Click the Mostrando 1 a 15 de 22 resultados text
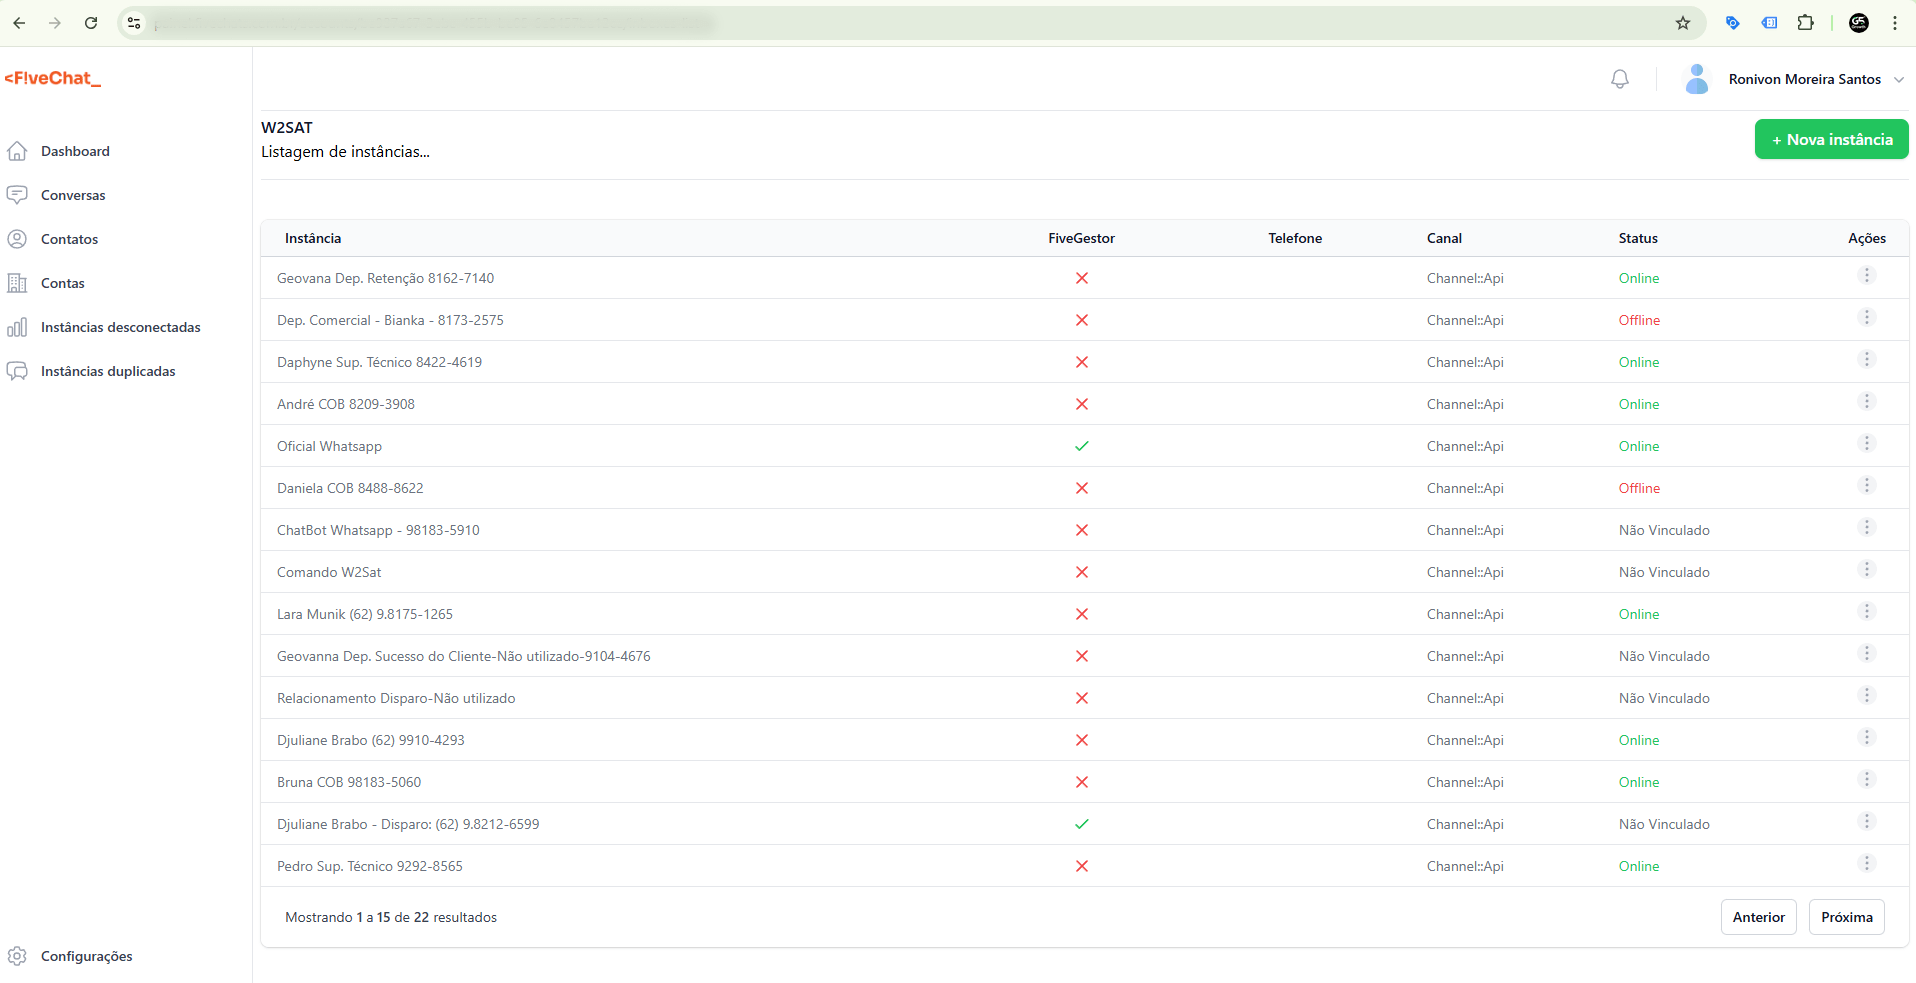 (x=391, y=917)
